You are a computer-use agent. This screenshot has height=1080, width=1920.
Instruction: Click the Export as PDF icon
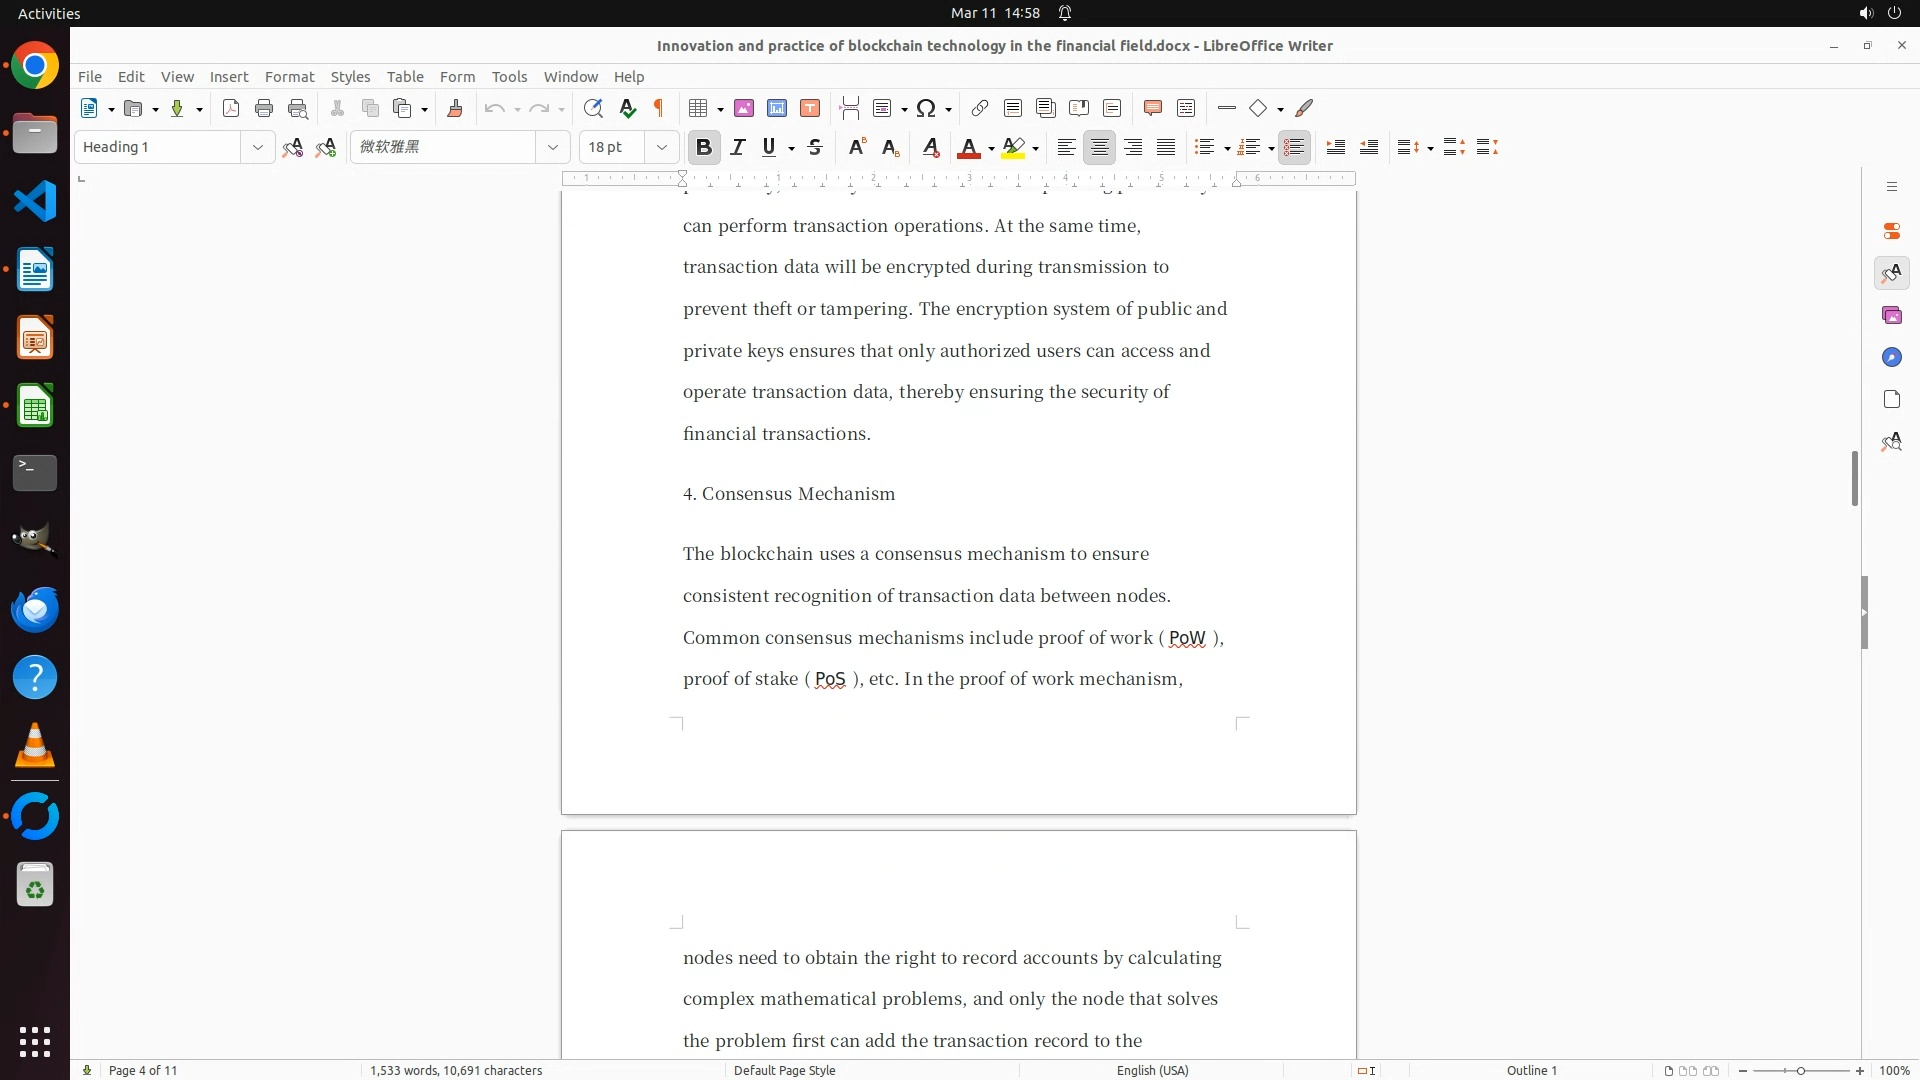coord(231,108)
